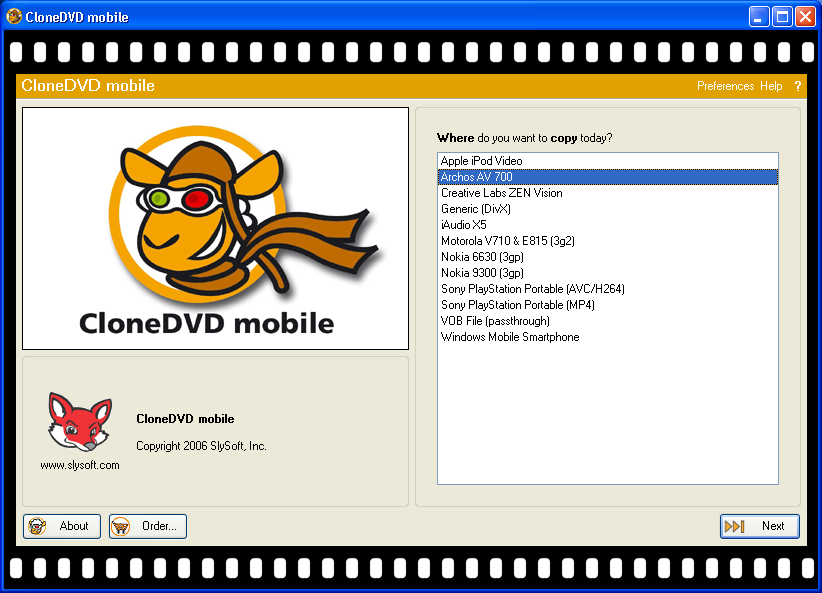Maximize the CloneDVD mobile window
The image size is (822, 593).
(x=782, y=17)
